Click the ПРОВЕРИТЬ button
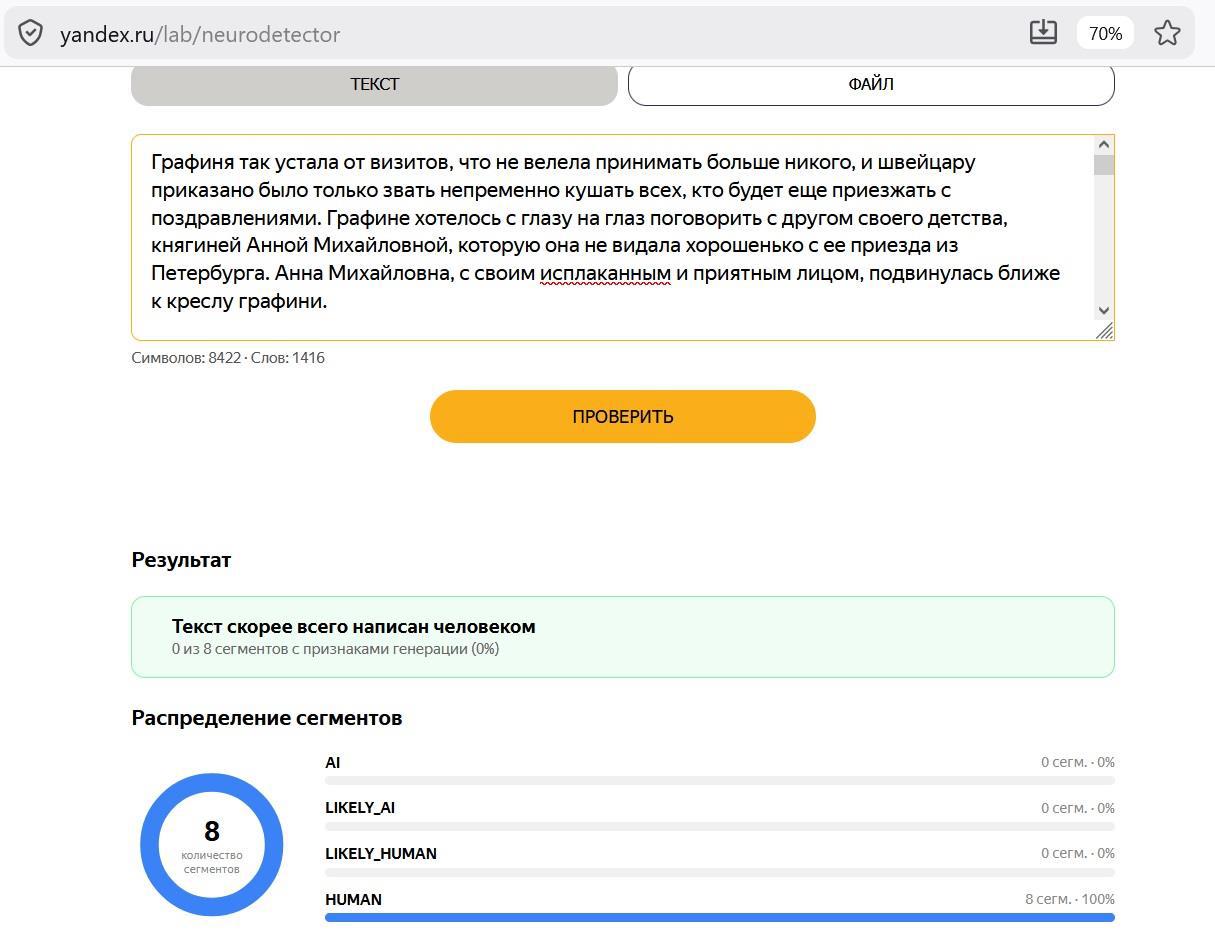1215x931 pixels. pyautogui.click(x=623, y=416)
